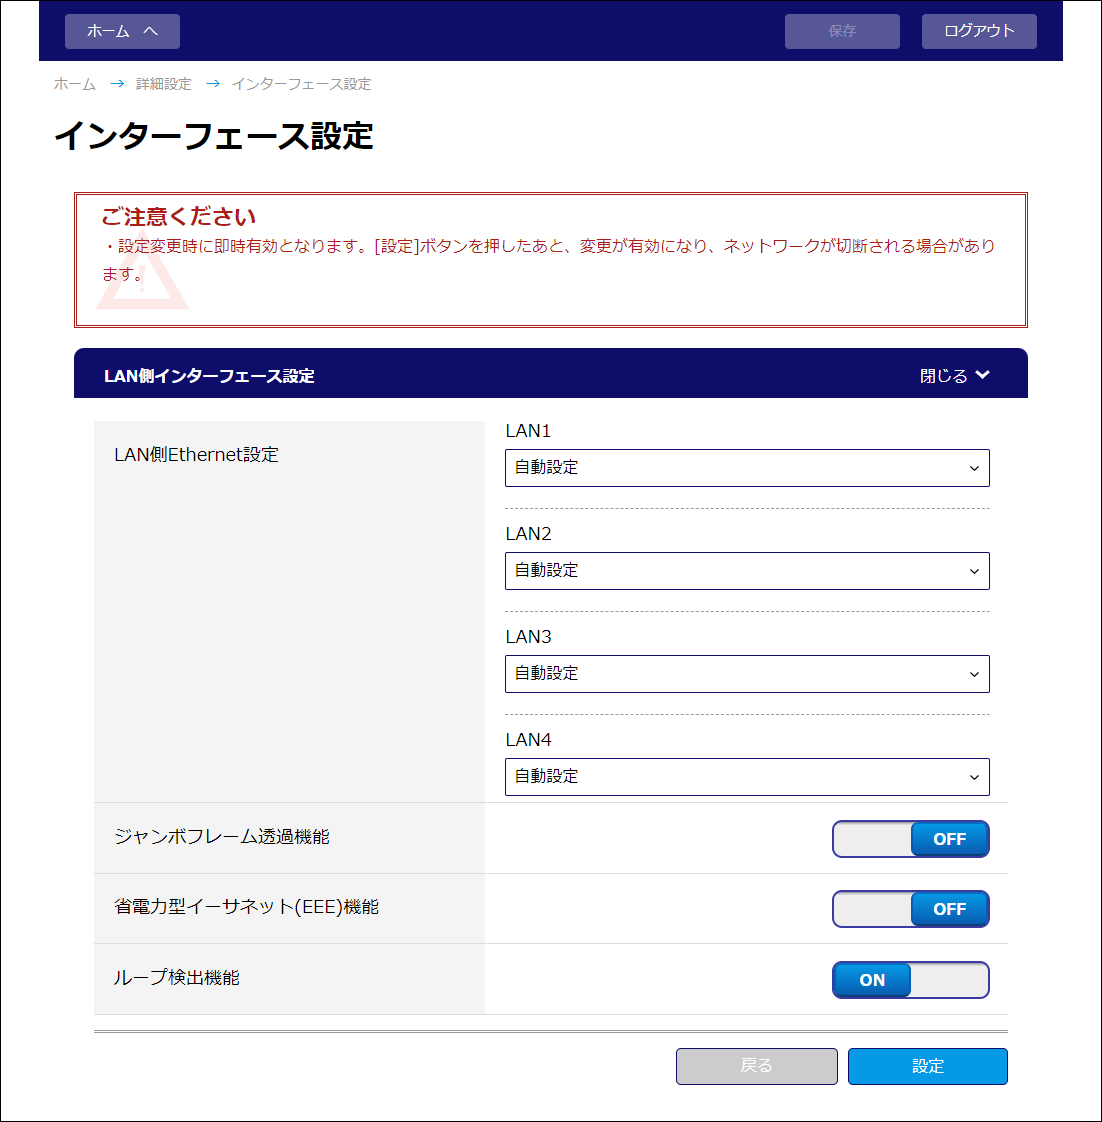Click the LAN1 dropdown arrow icon

pos(974,468)
